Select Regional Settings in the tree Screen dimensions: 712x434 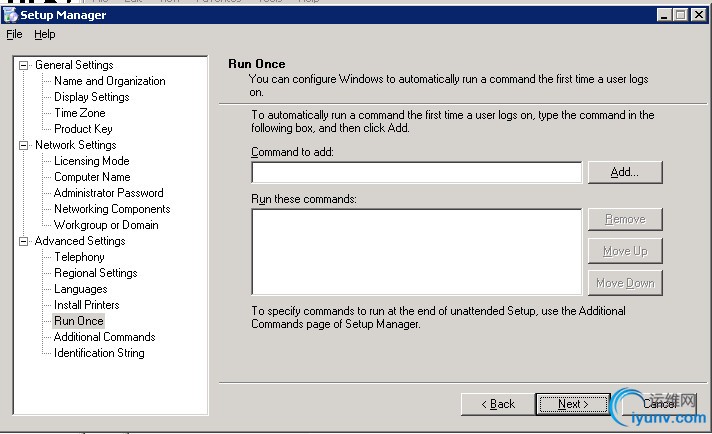pos(95,273)
